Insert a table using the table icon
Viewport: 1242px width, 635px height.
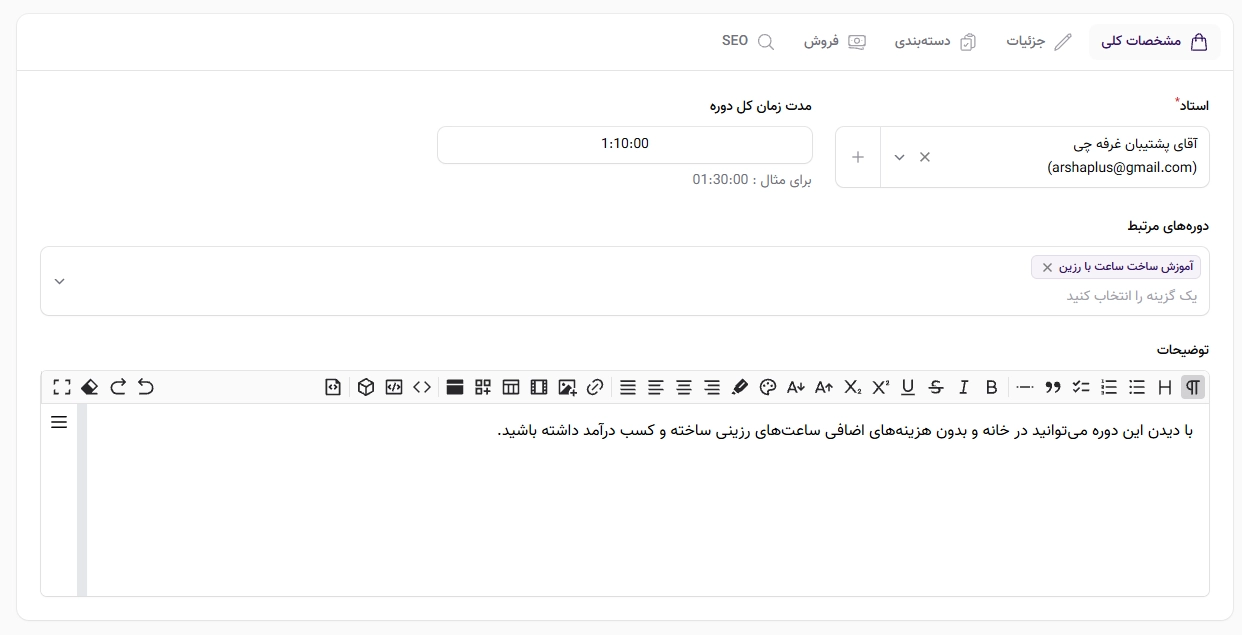tap(511, 387)
